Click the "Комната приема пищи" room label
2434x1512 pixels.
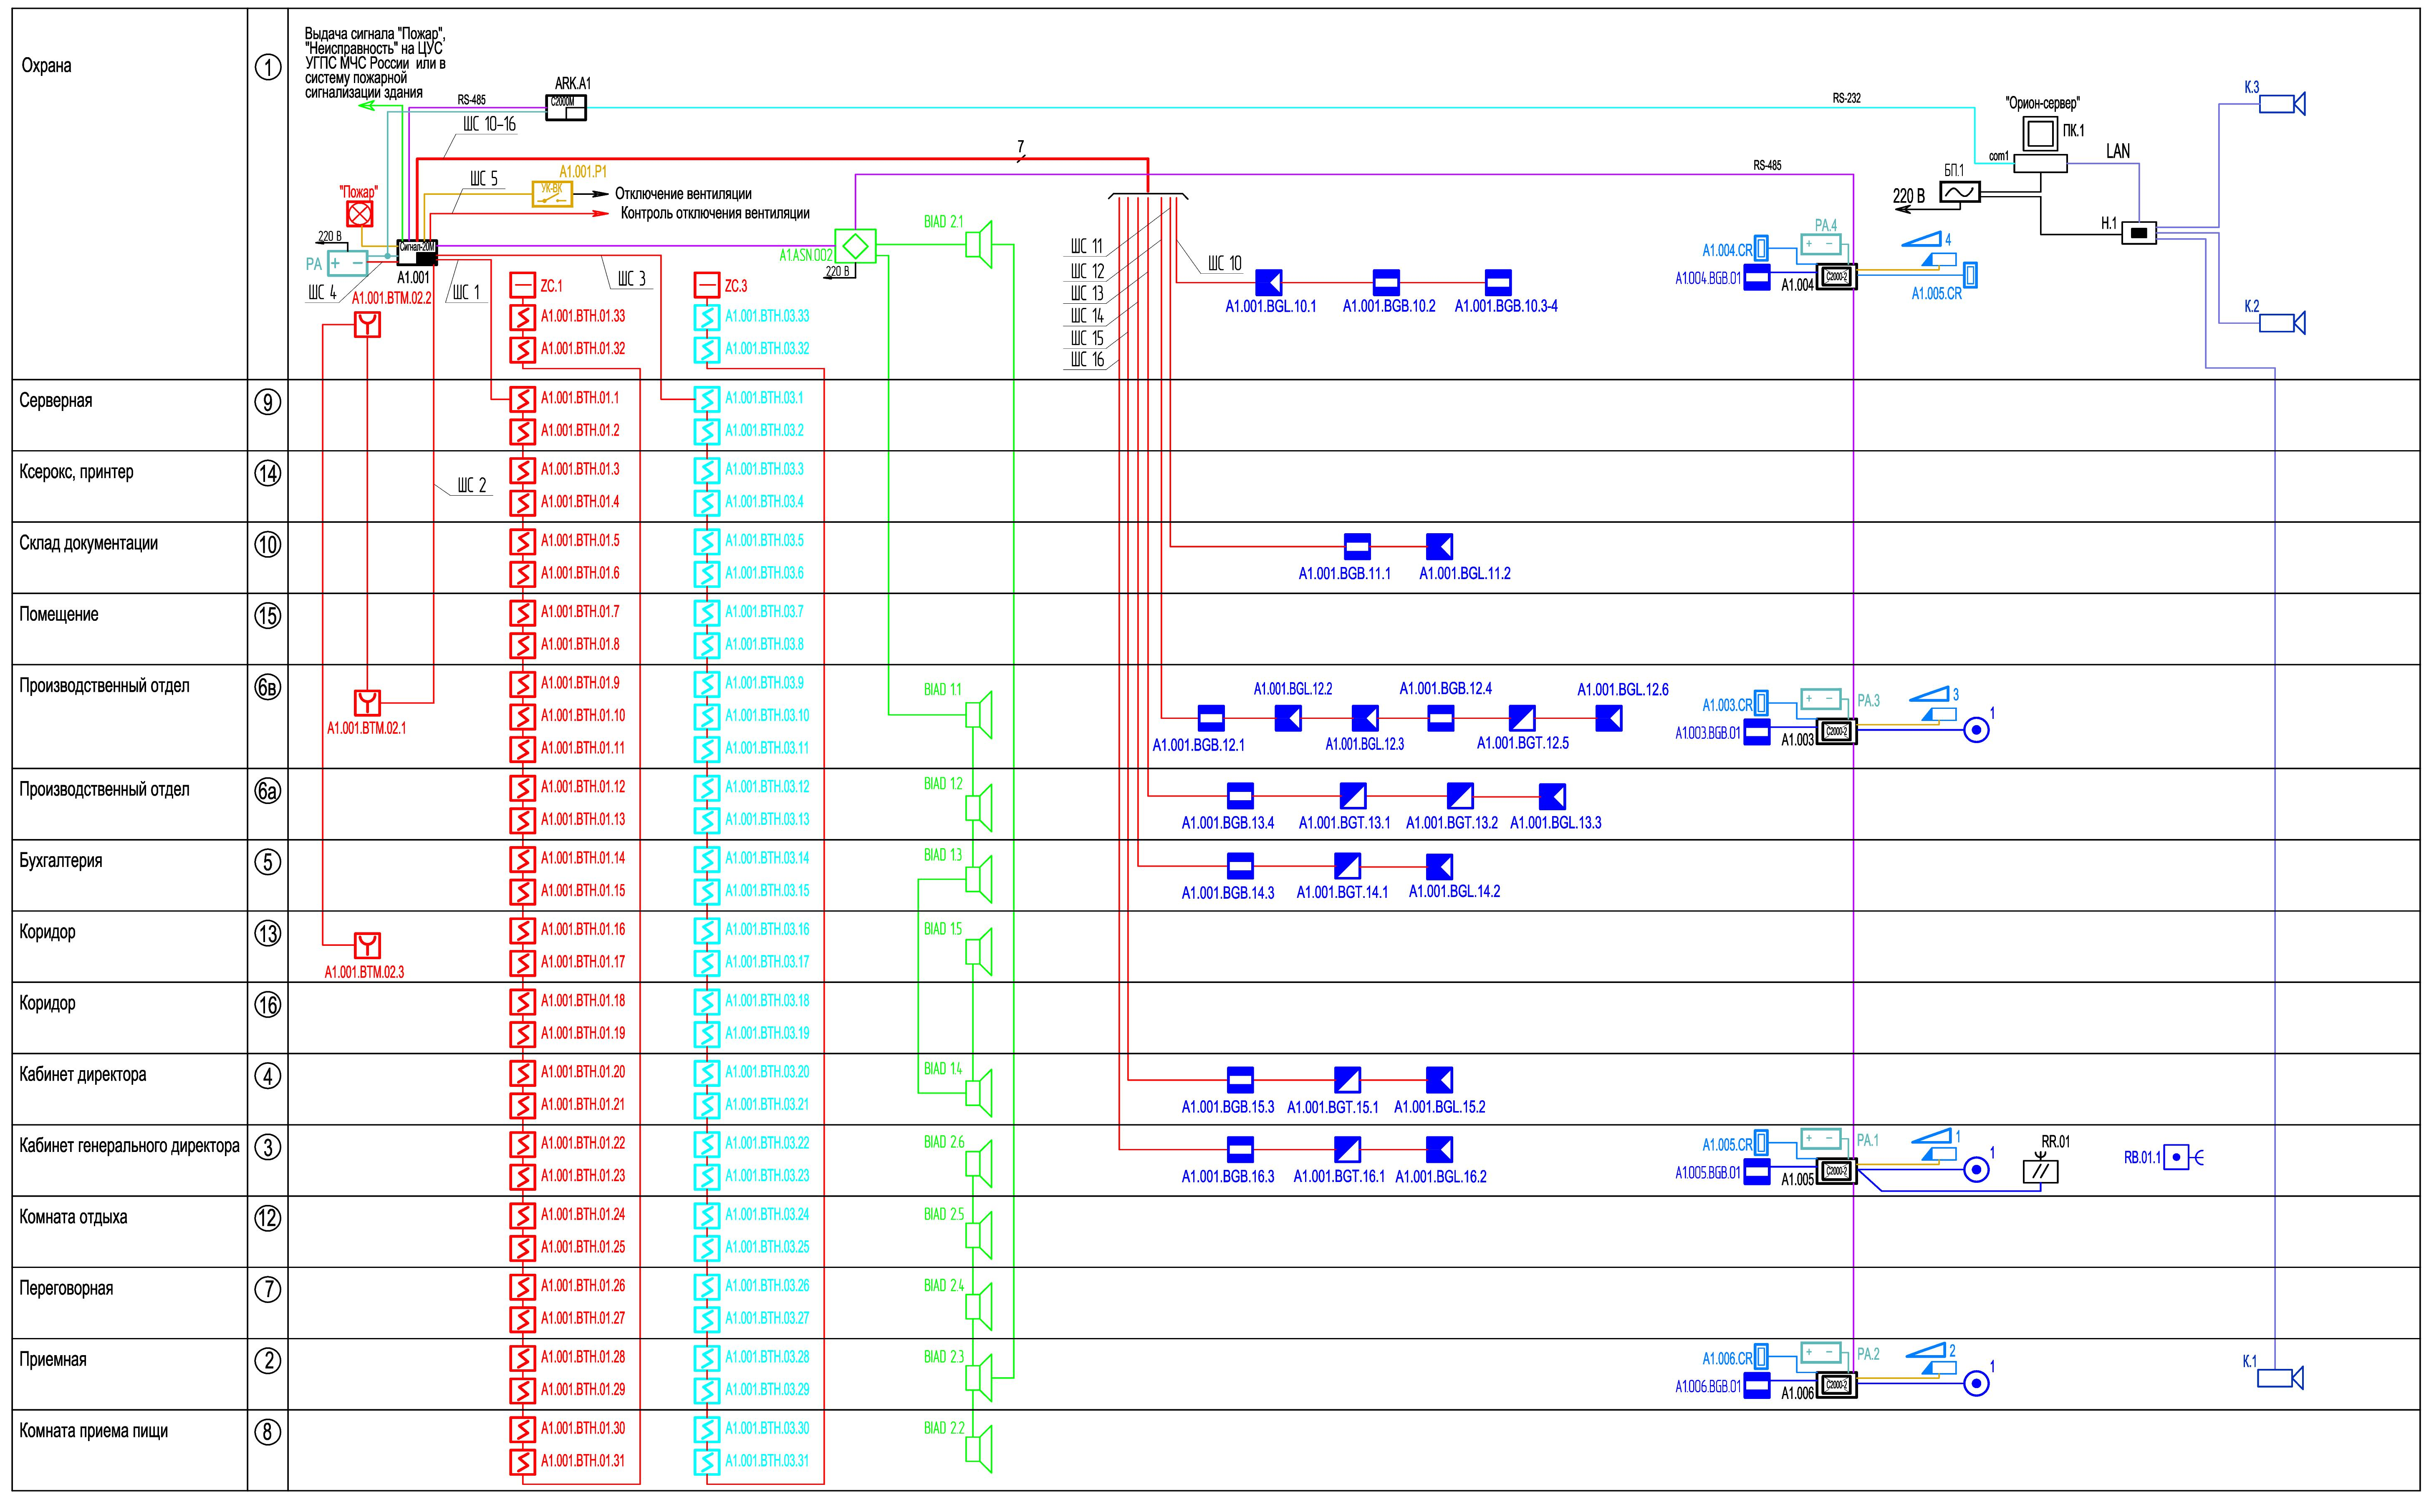coord(93,1431)
